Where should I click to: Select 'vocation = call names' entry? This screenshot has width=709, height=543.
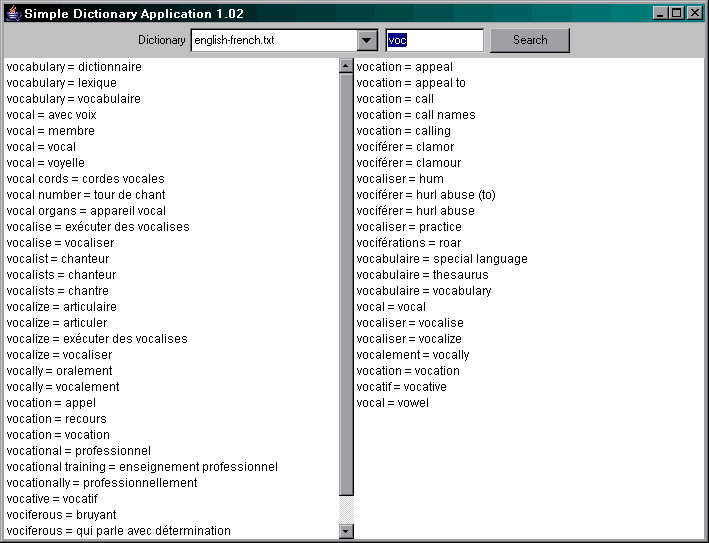click(x=416, y=115)
